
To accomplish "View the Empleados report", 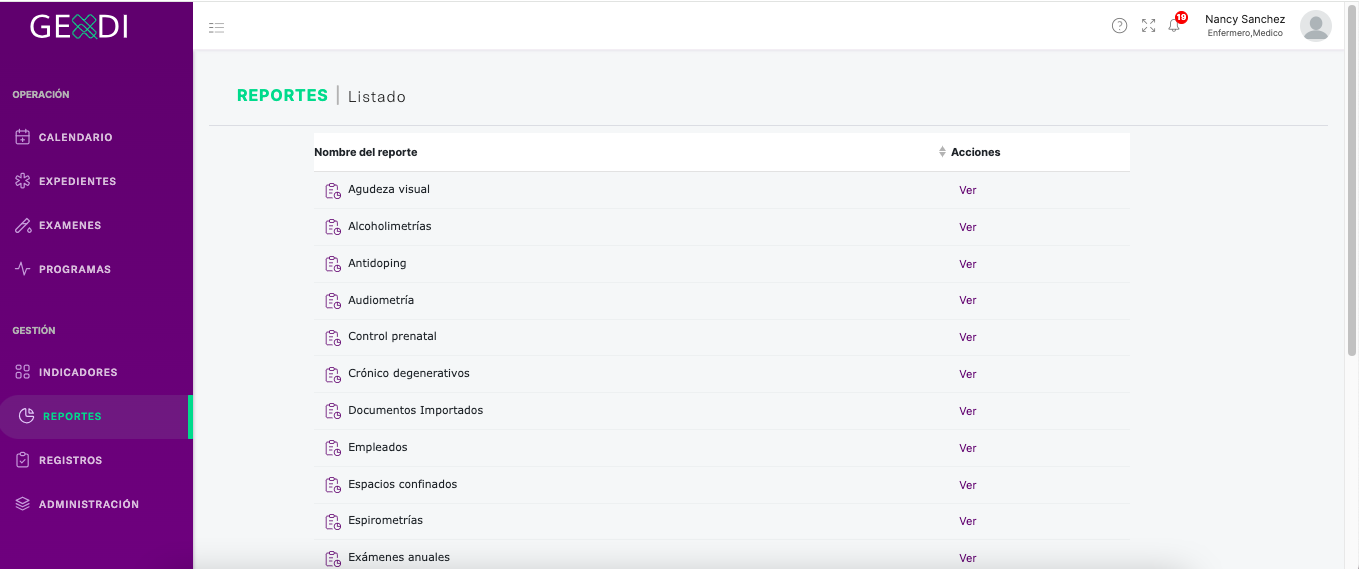I will coord(967,448).
